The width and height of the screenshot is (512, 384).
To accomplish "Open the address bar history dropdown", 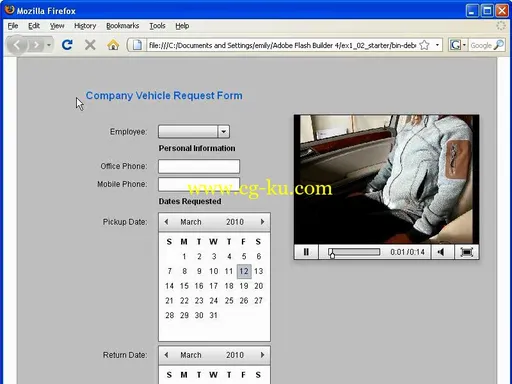I will 437,45.
